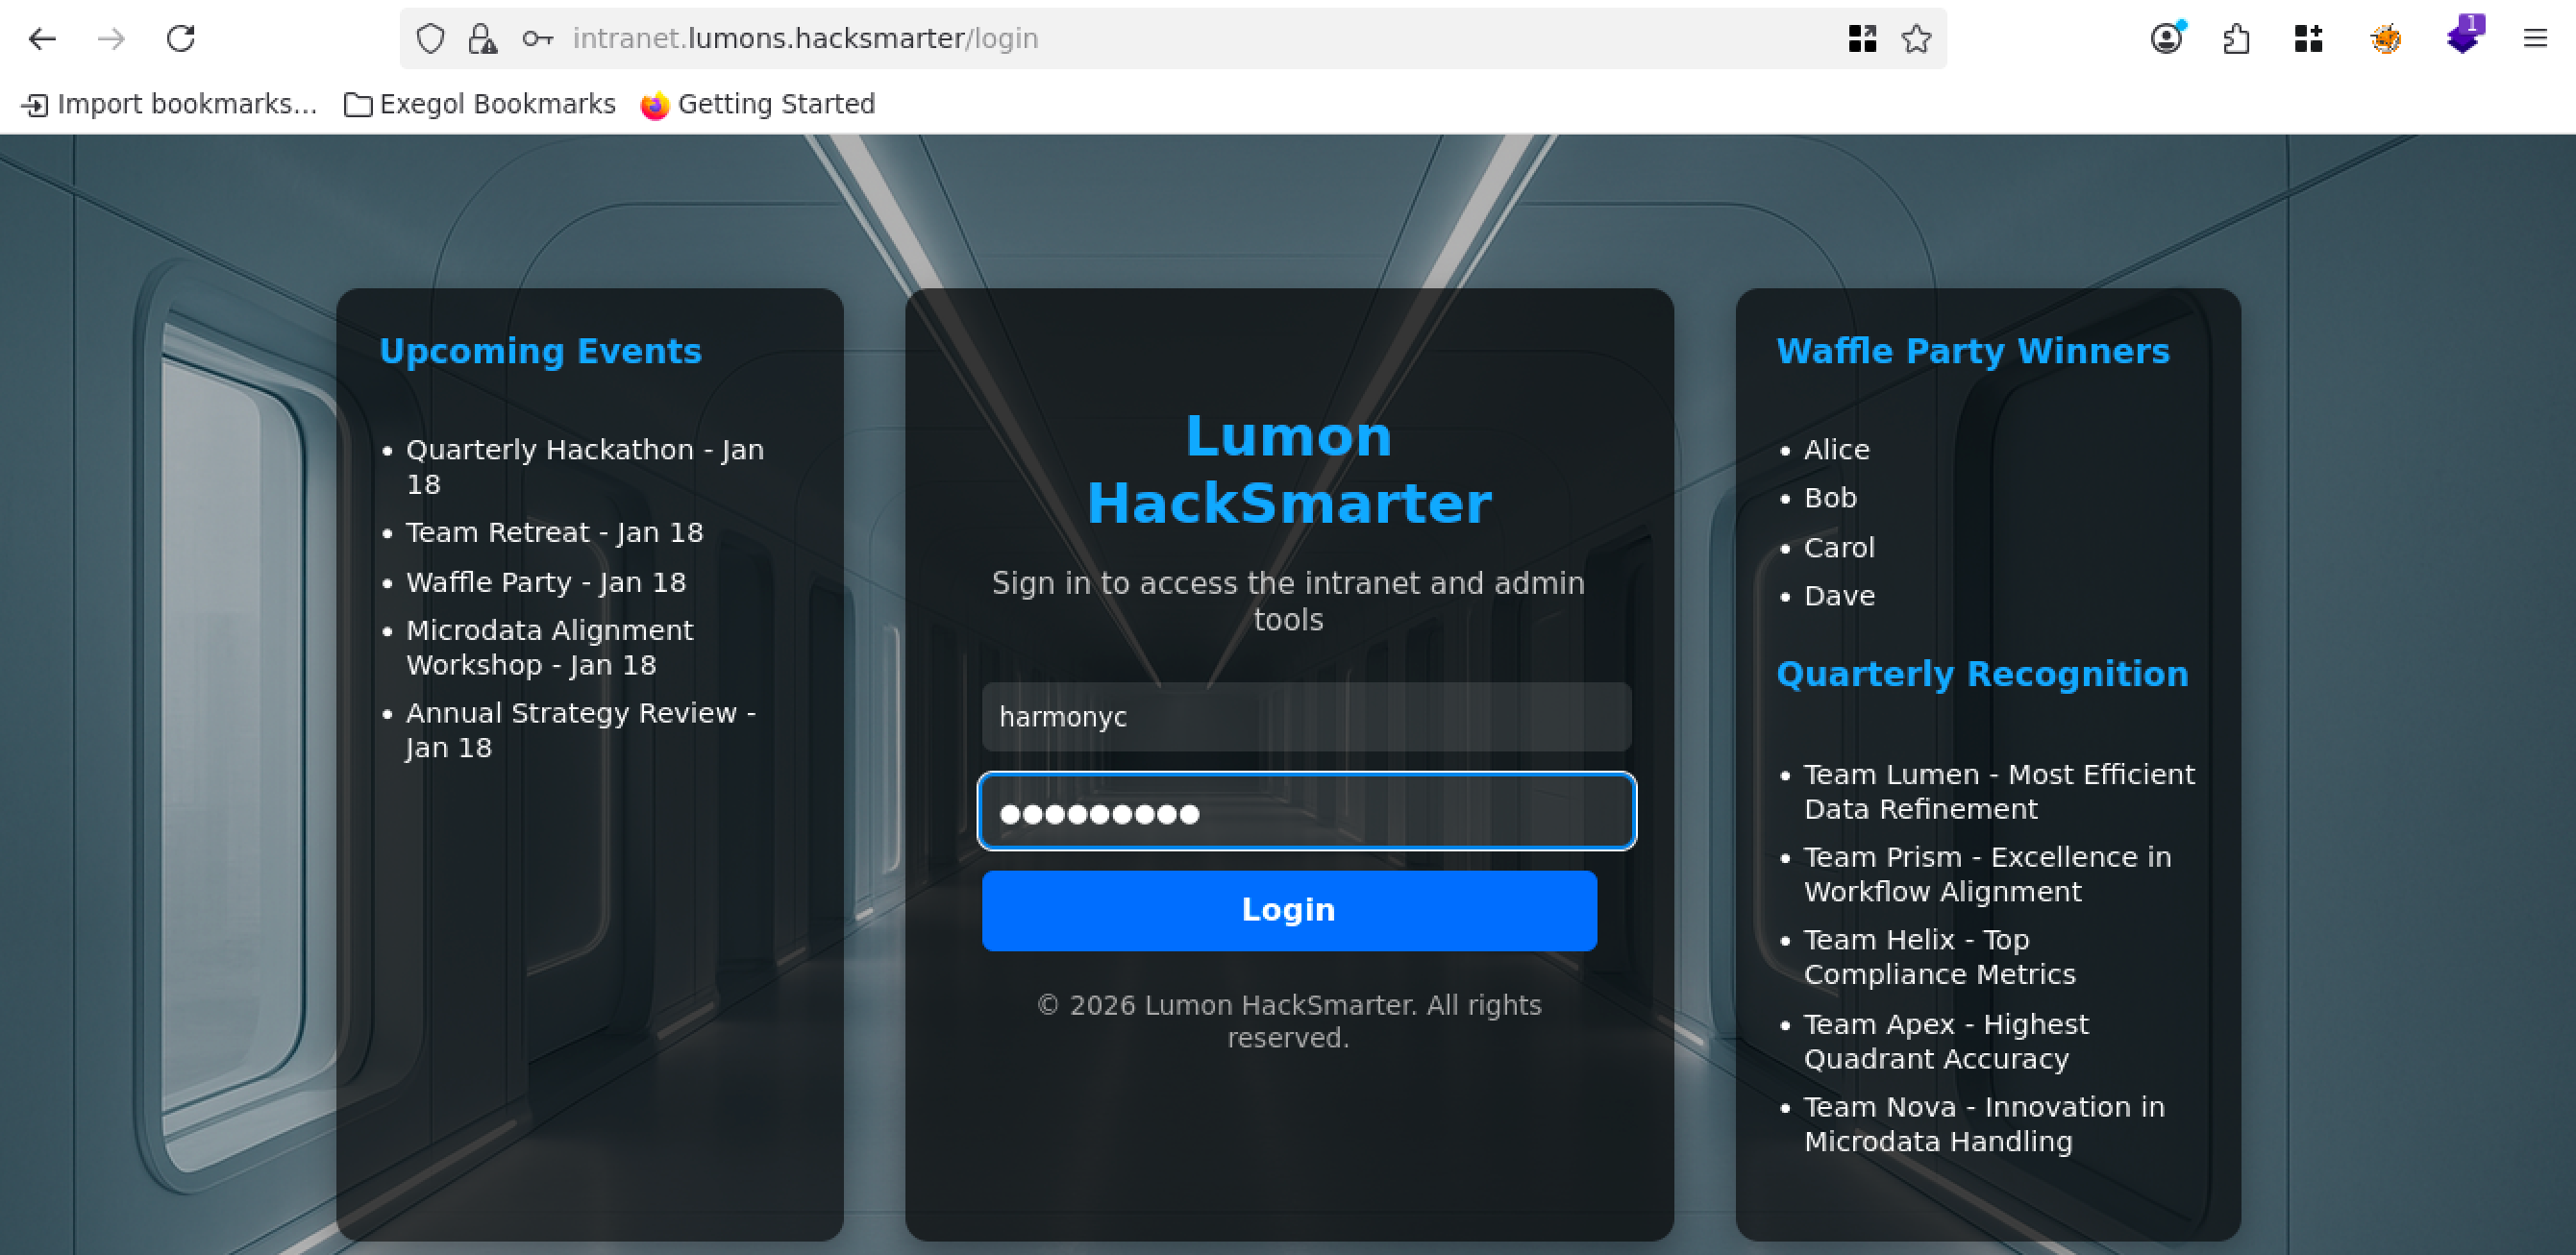Viewport: 2576px width, 1255px height.
Task: Open the Firefox hamburger application menu
Action: click(x=2535, y=39)
